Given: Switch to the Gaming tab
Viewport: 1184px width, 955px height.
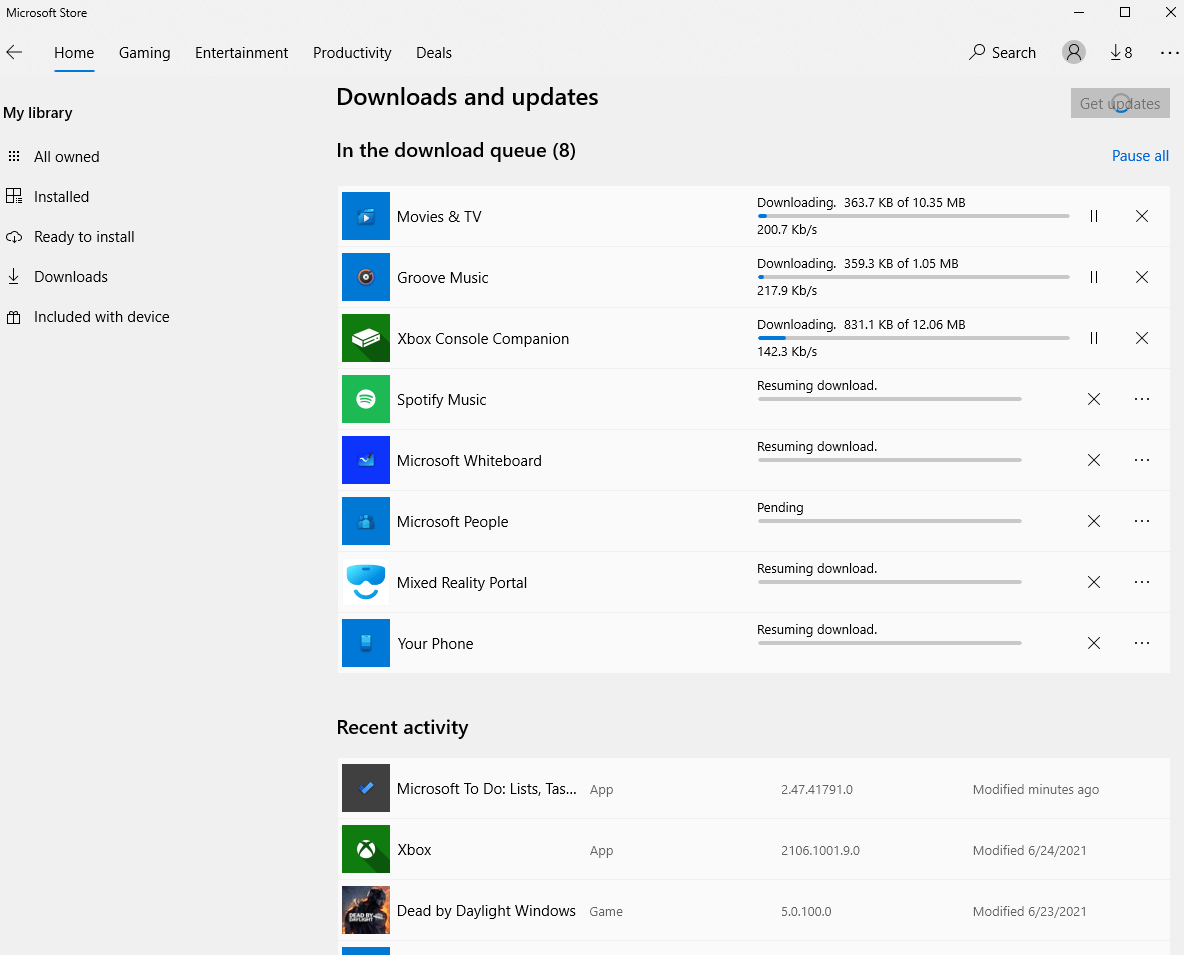Looking at the screenshot, I should coord(144,53).
